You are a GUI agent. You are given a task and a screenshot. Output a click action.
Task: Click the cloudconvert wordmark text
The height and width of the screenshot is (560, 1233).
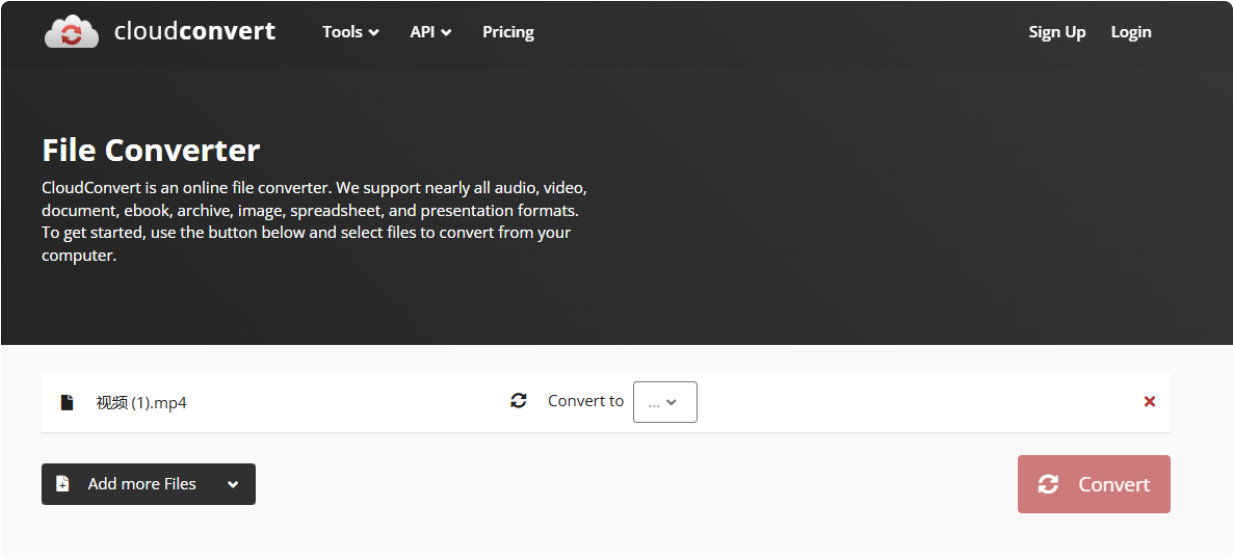194,31
